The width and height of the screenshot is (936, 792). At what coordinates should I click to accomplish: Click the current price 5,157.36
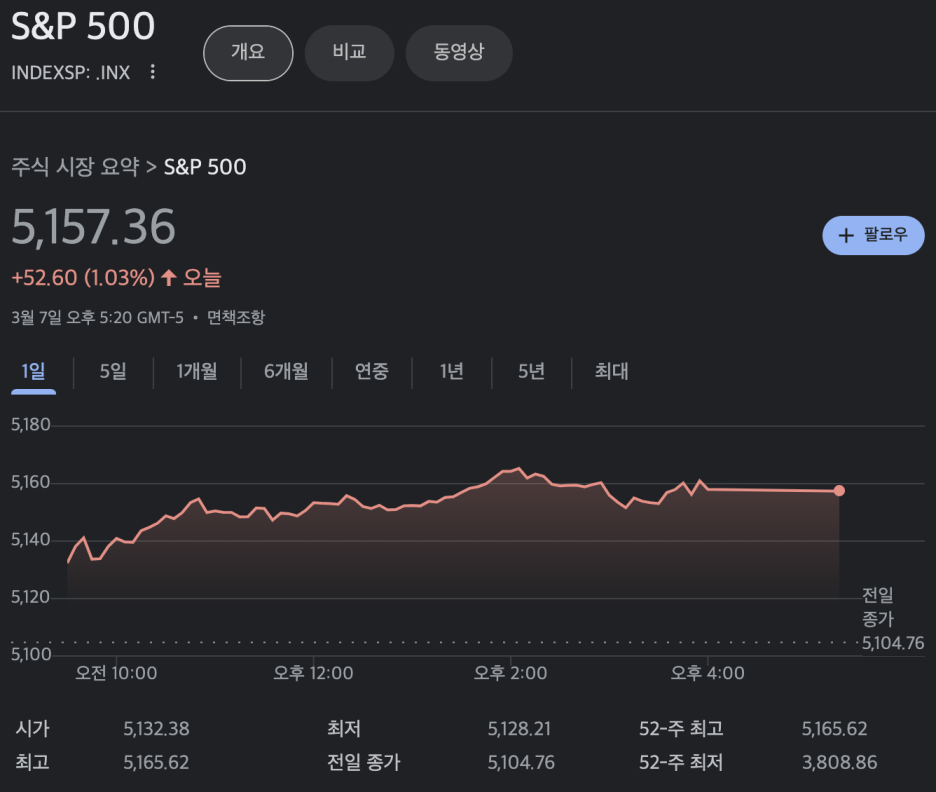coord(93,227)
